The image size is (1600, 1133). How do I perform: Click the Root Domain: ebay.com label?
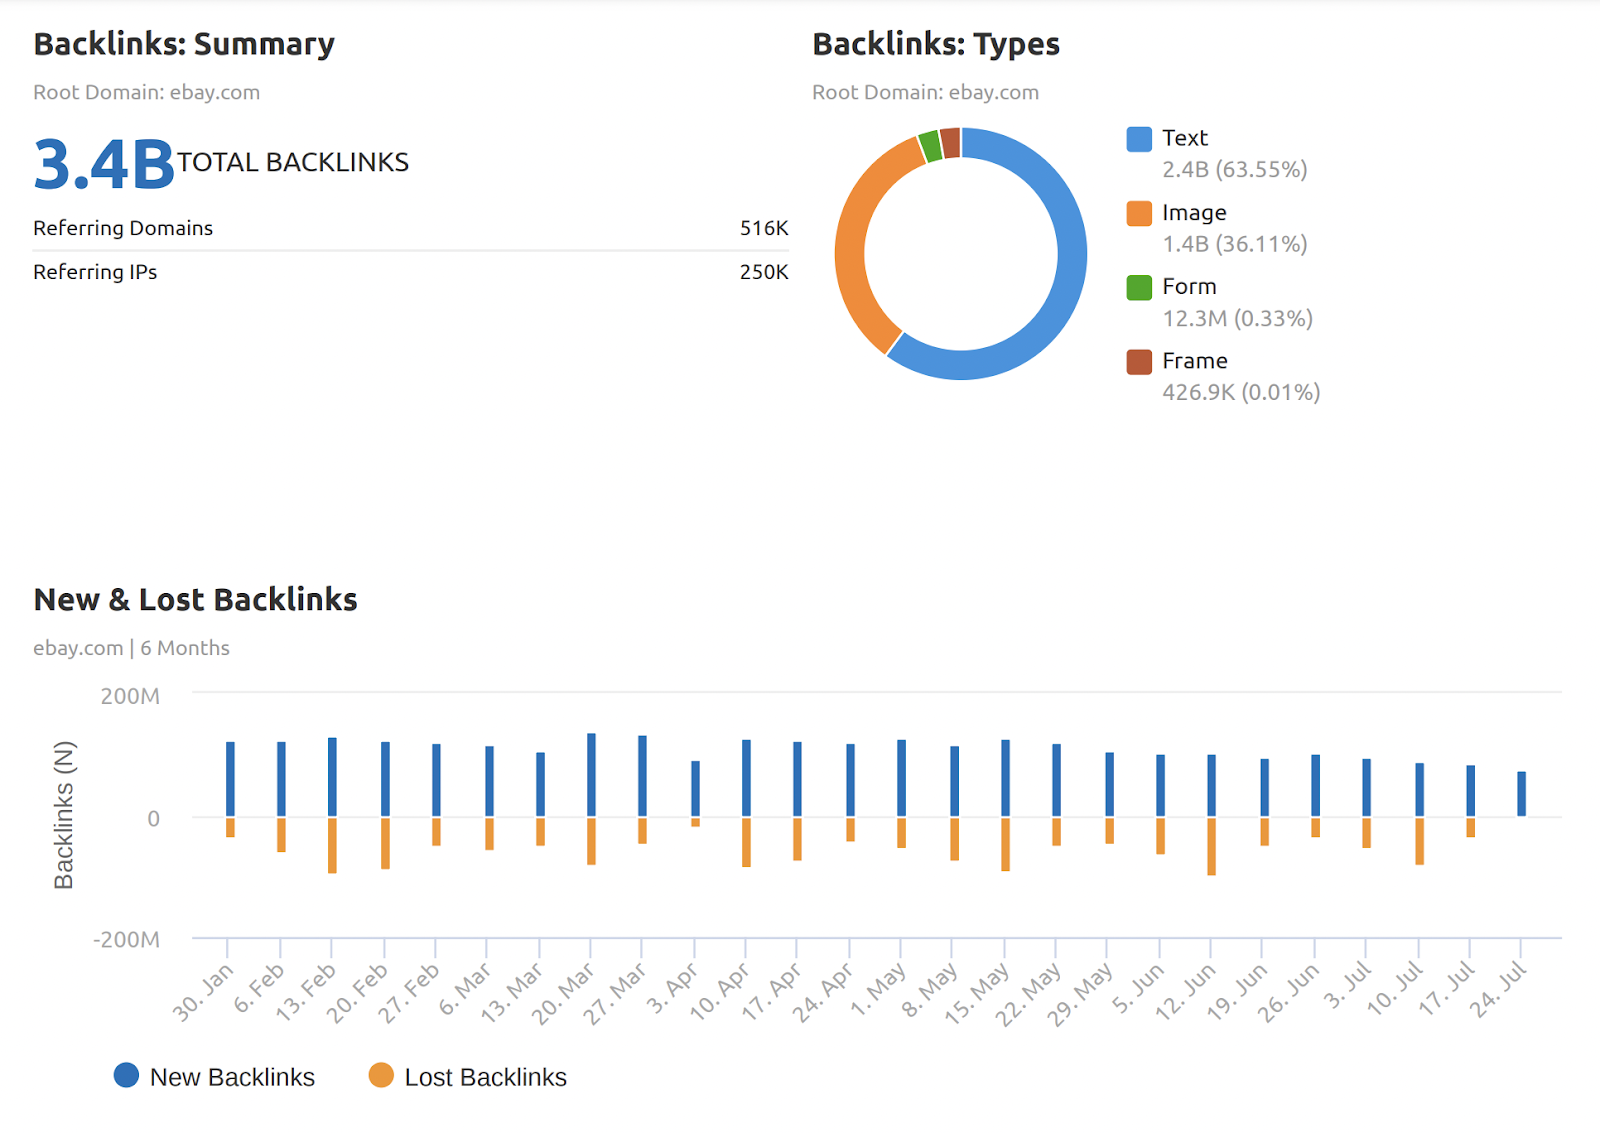(146, 92)
